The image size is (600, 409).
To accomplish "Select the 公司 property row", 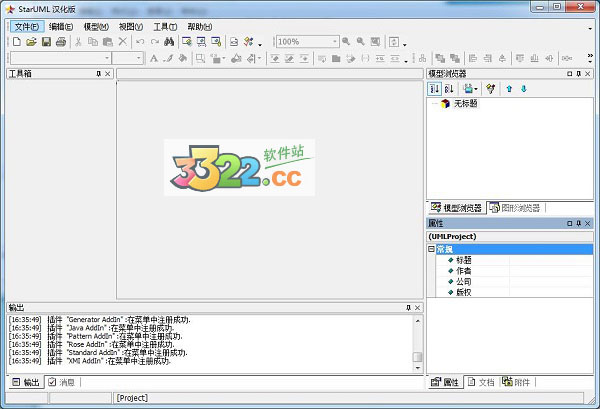I will pyautogui.click(x=515, y=282).
